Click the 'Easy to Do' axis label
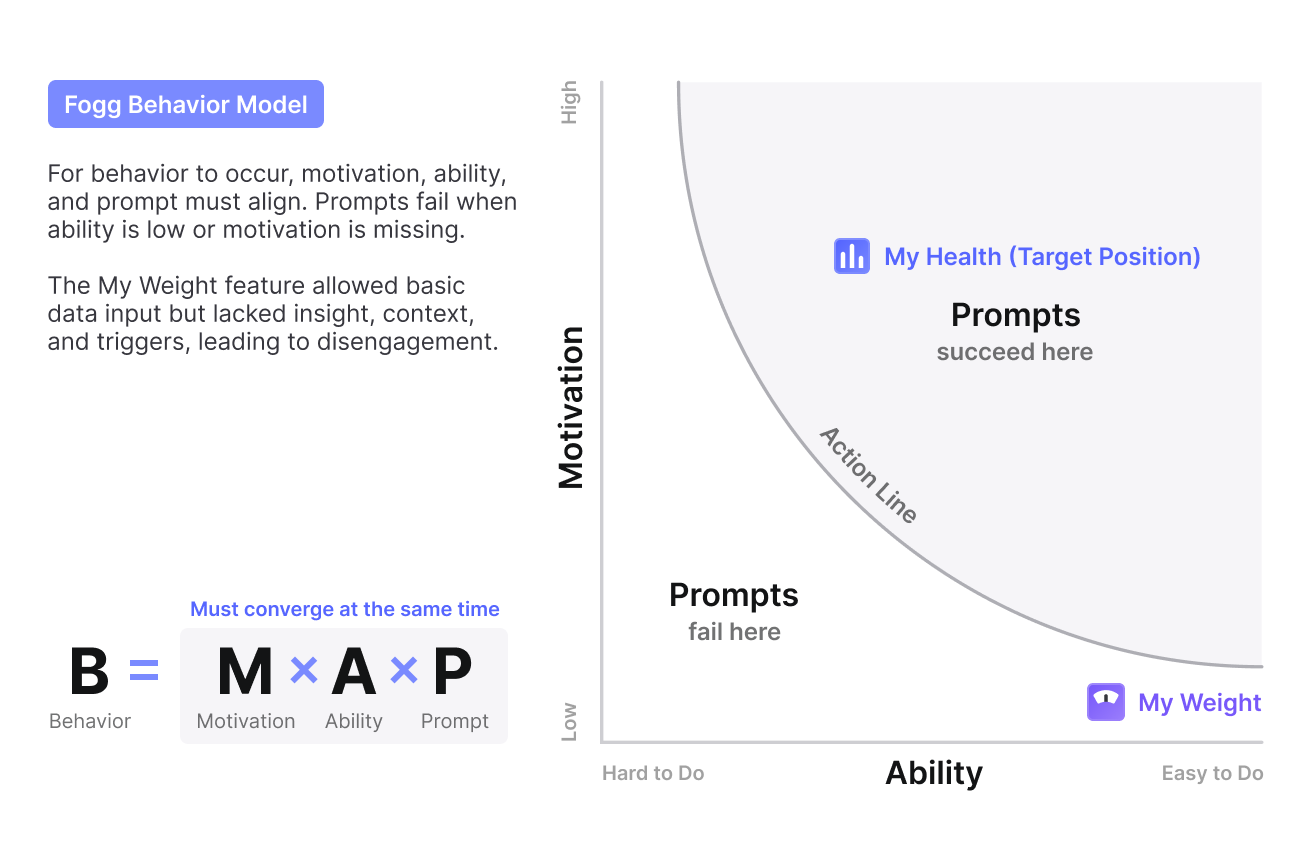This screenshot has width=1312, height=864. (x=1212, y=773)
